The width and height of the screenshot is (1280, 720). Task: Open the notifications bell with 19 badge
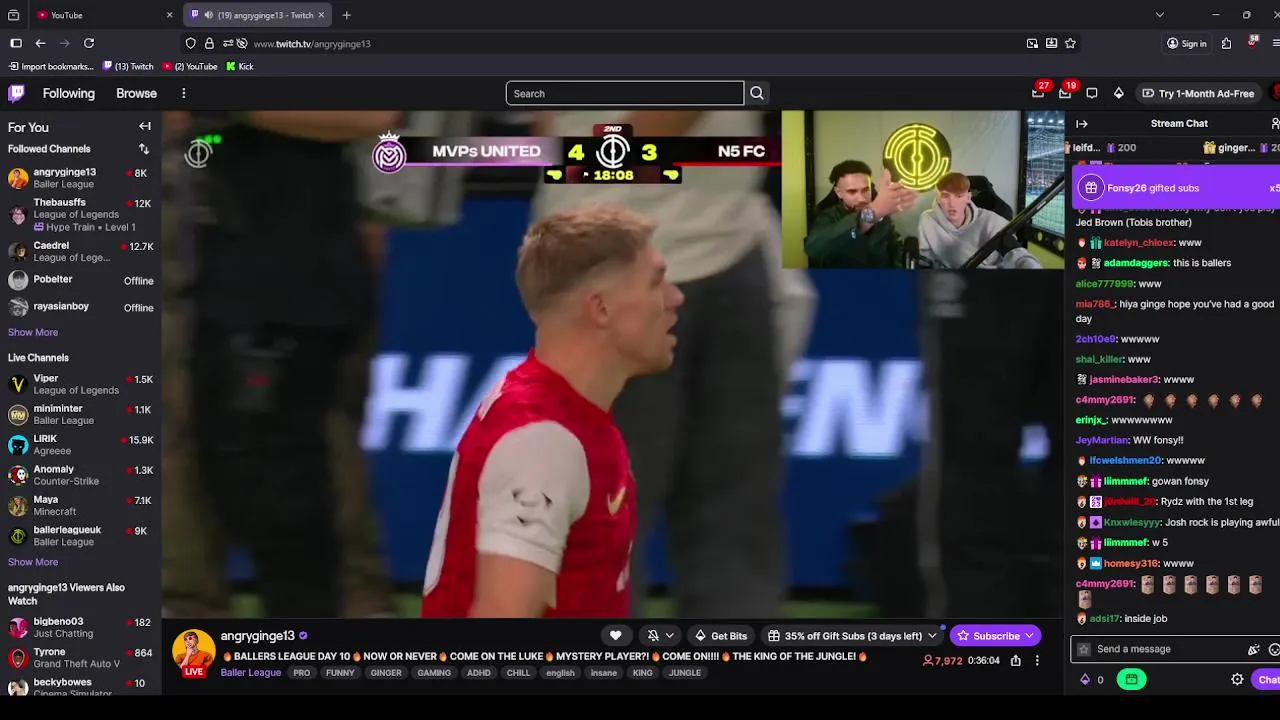point(1065,93)
